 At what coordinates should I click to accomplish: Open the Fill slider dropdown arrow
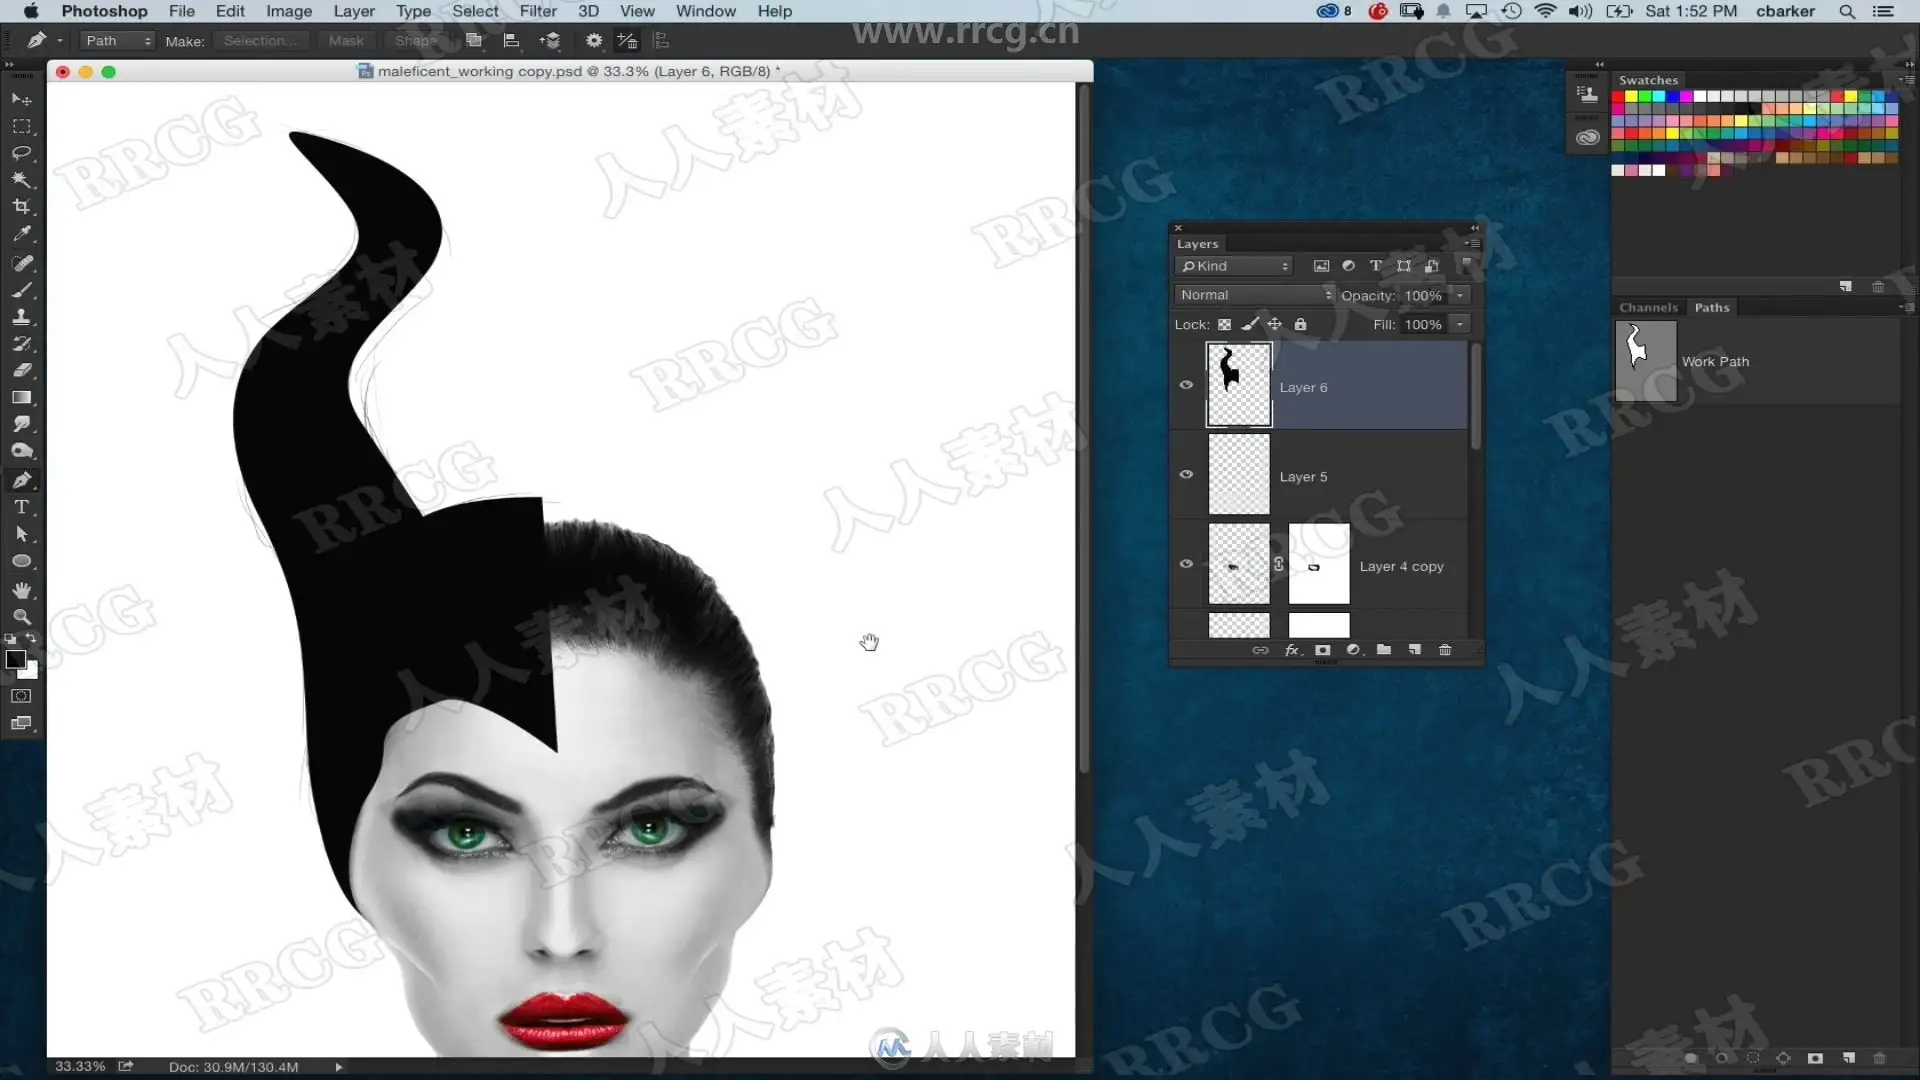[1460, 324]
